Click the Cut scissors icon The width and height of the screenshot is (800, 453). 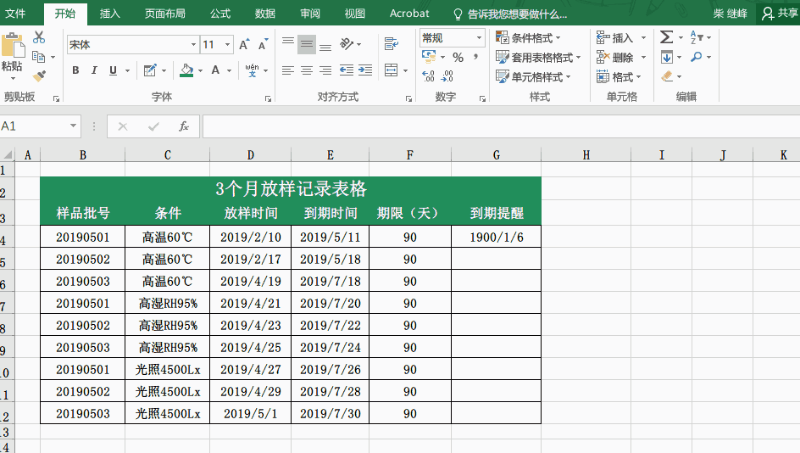39,37
